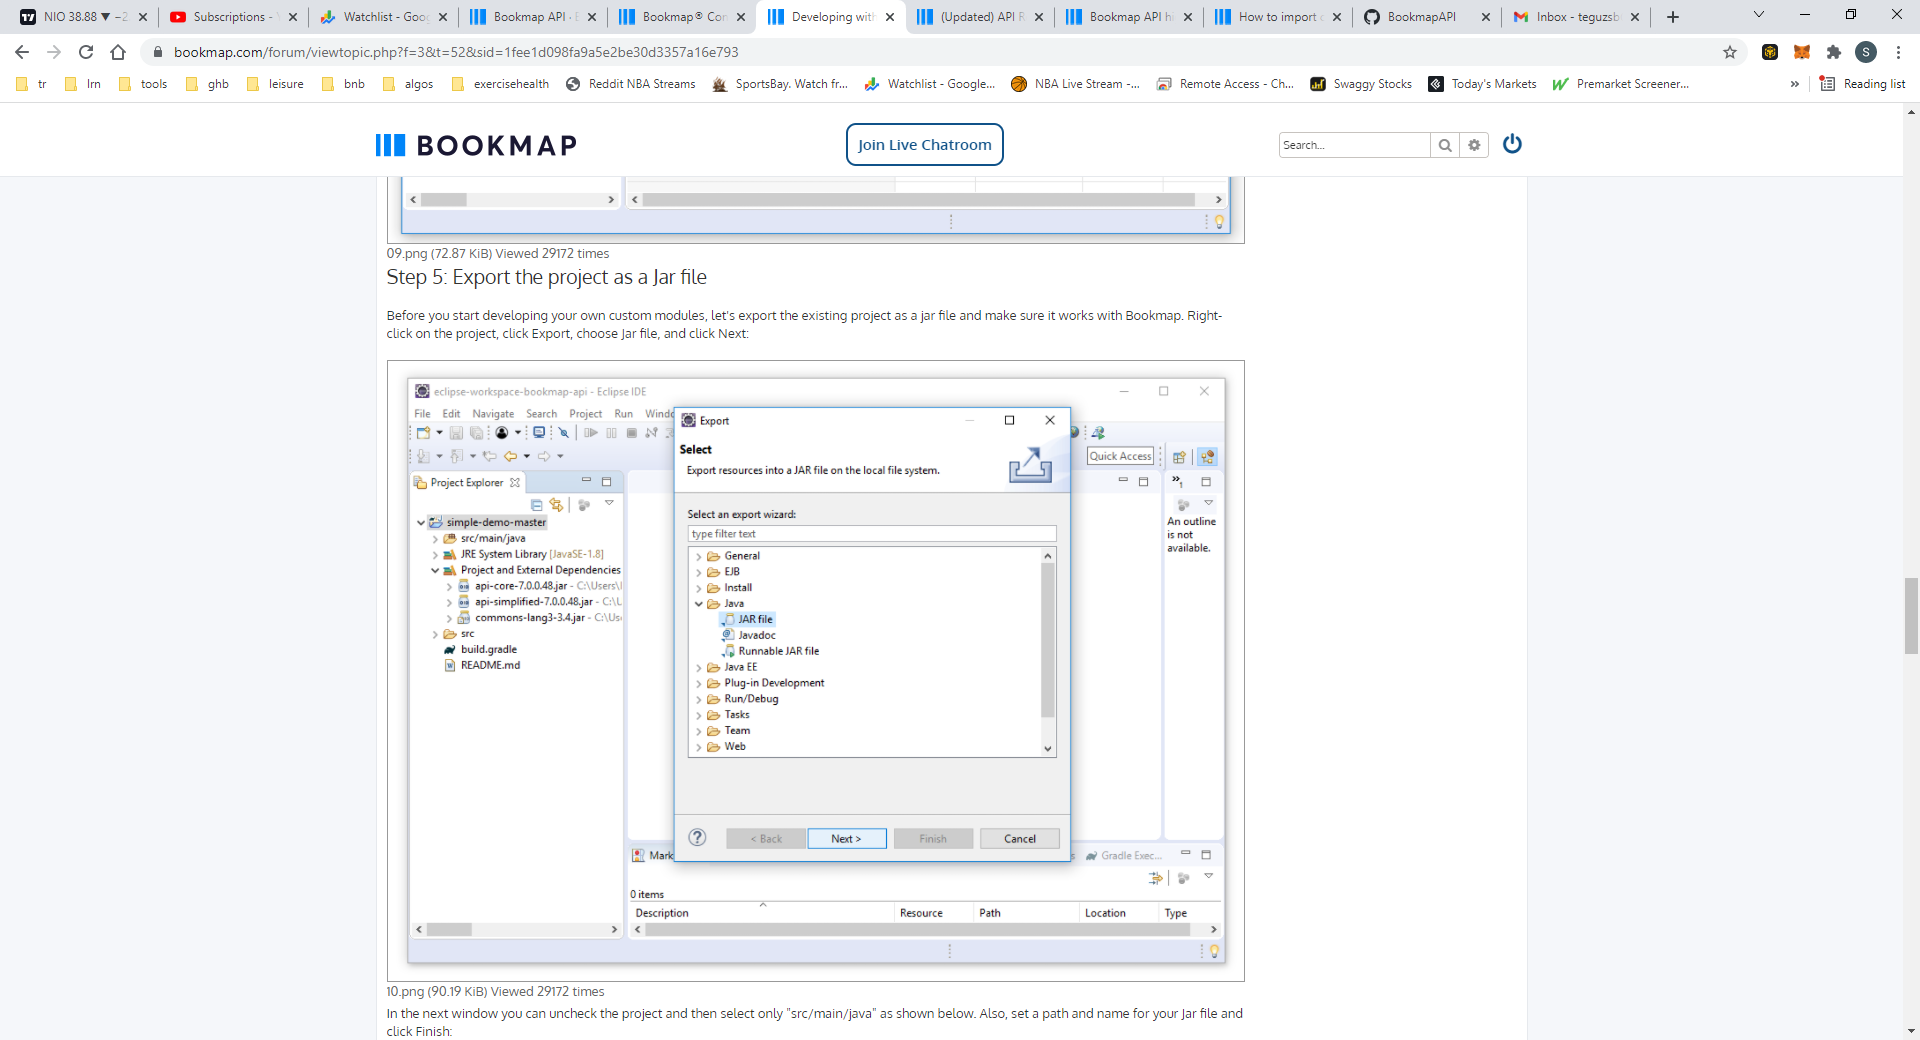Select the Save icon in Eclipse toolbar
This screenshot has width=1920, height=1040.
(x=456, y=433)
